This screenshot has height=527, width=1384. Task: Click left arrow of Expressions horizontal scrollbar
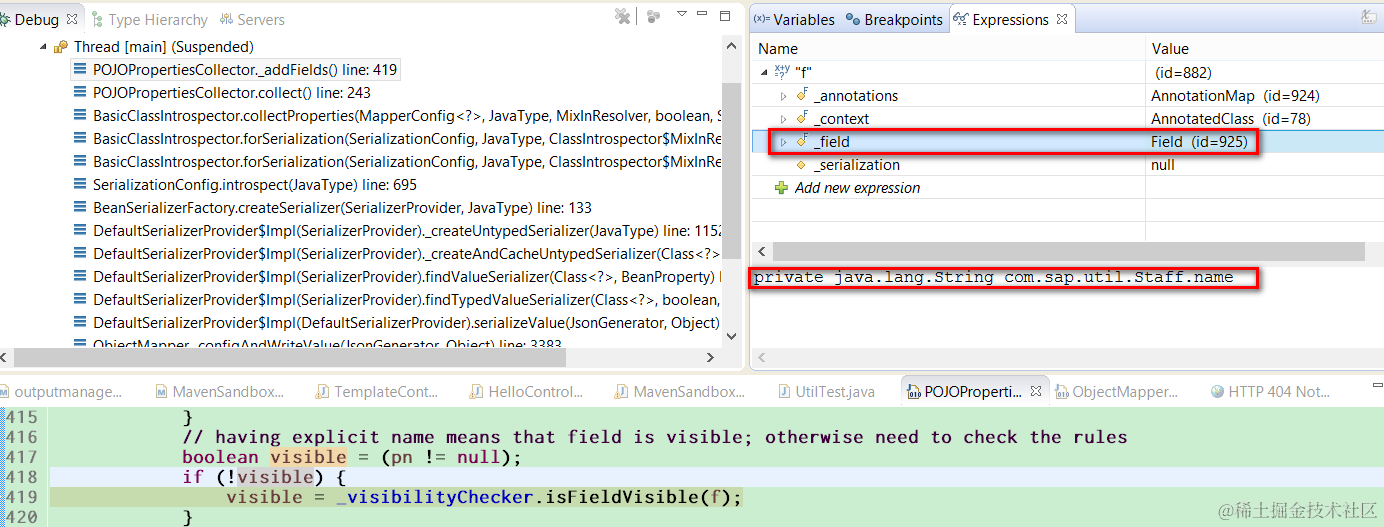click(762, 252)
